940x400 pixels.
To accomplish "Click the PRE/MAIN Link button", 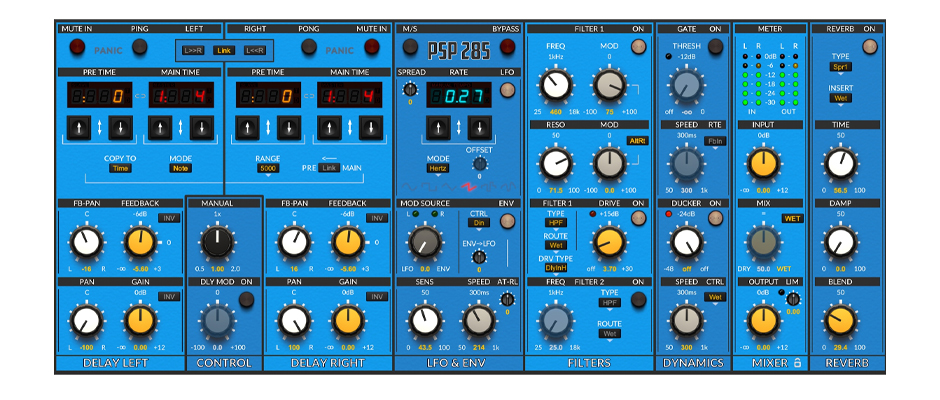I will 328,168.
